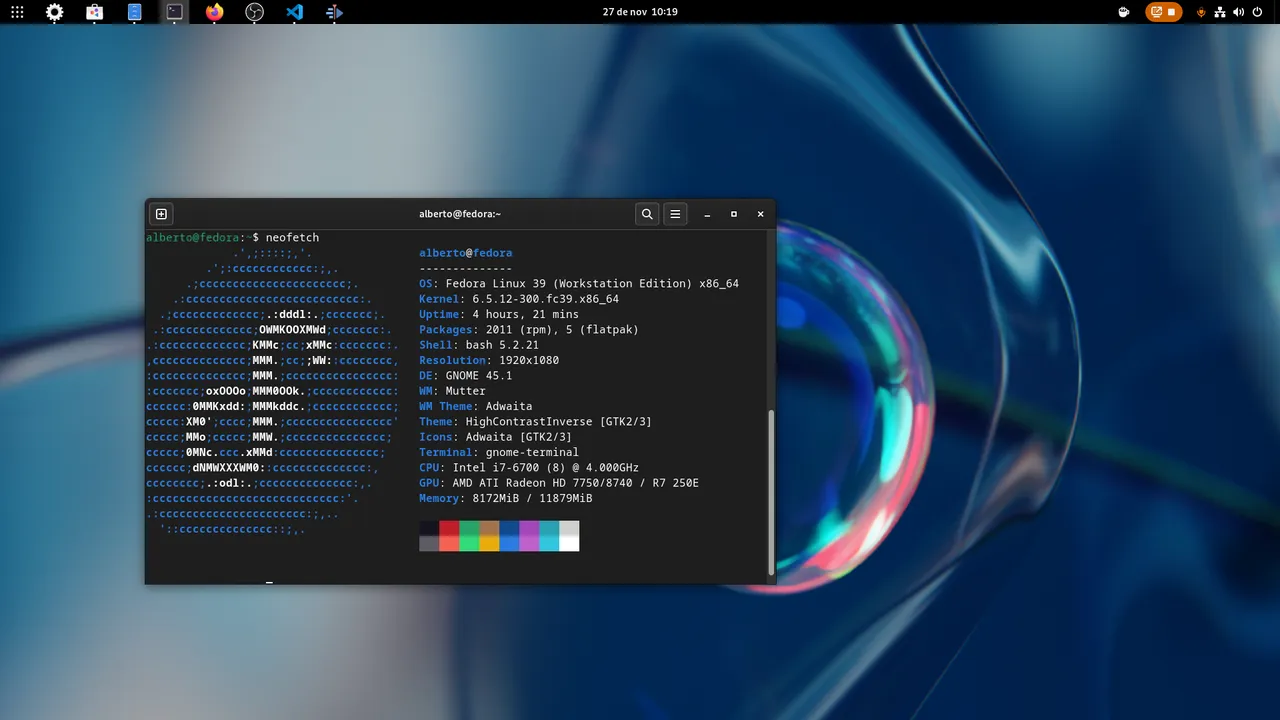Click the Packages line showing 2011 (rpm)

(x=529, y=330)
